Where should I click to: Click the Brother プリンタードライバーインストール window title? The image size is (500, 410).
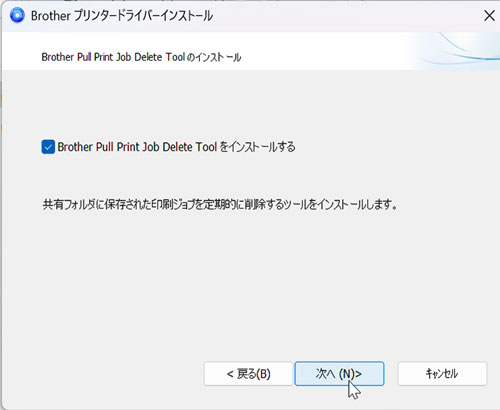pyautogui.click(x=122, y=16)
